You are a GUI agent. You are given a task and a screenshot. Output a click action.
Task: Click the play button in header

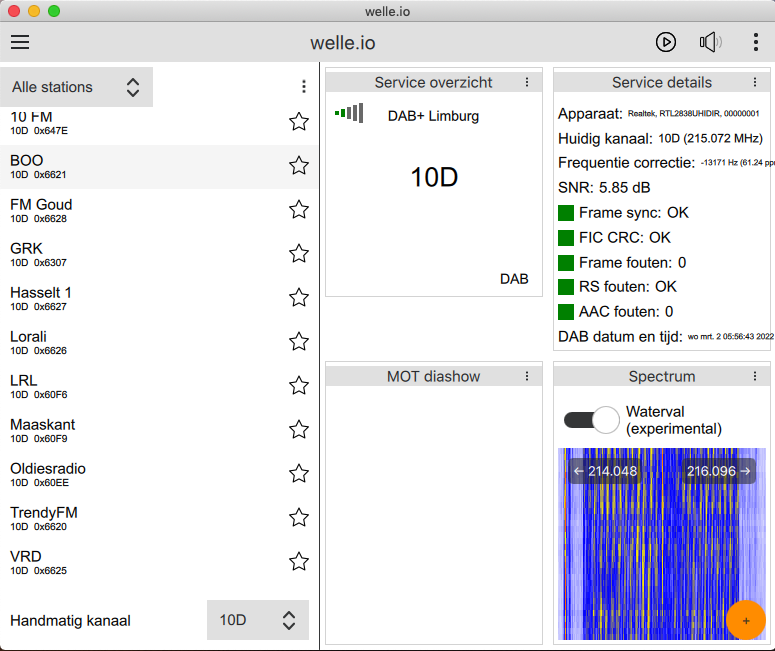tap(666, 42)
